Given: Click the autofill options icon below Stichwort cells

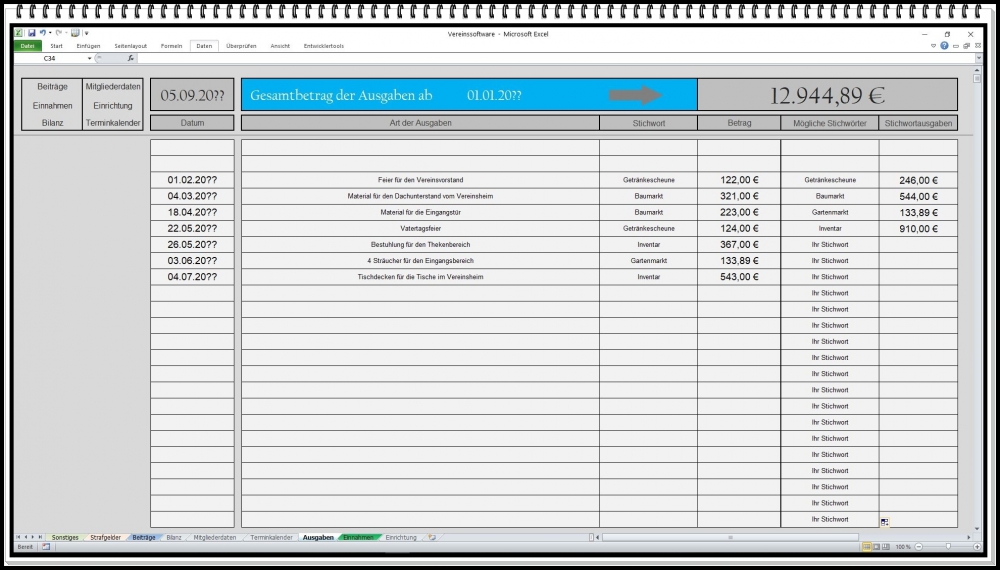Looking at the screenshot, I should pyautogui.click(x=884, y=522).
